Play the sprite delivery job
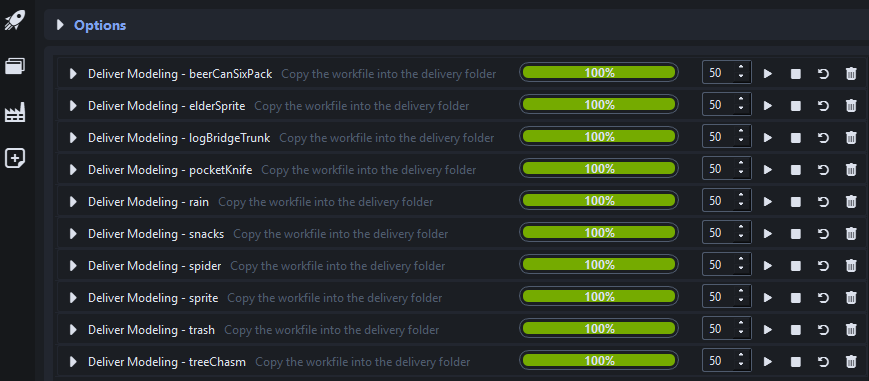This screenshot has height=381, width=869. pyautogui.click(x=768, y=298)
